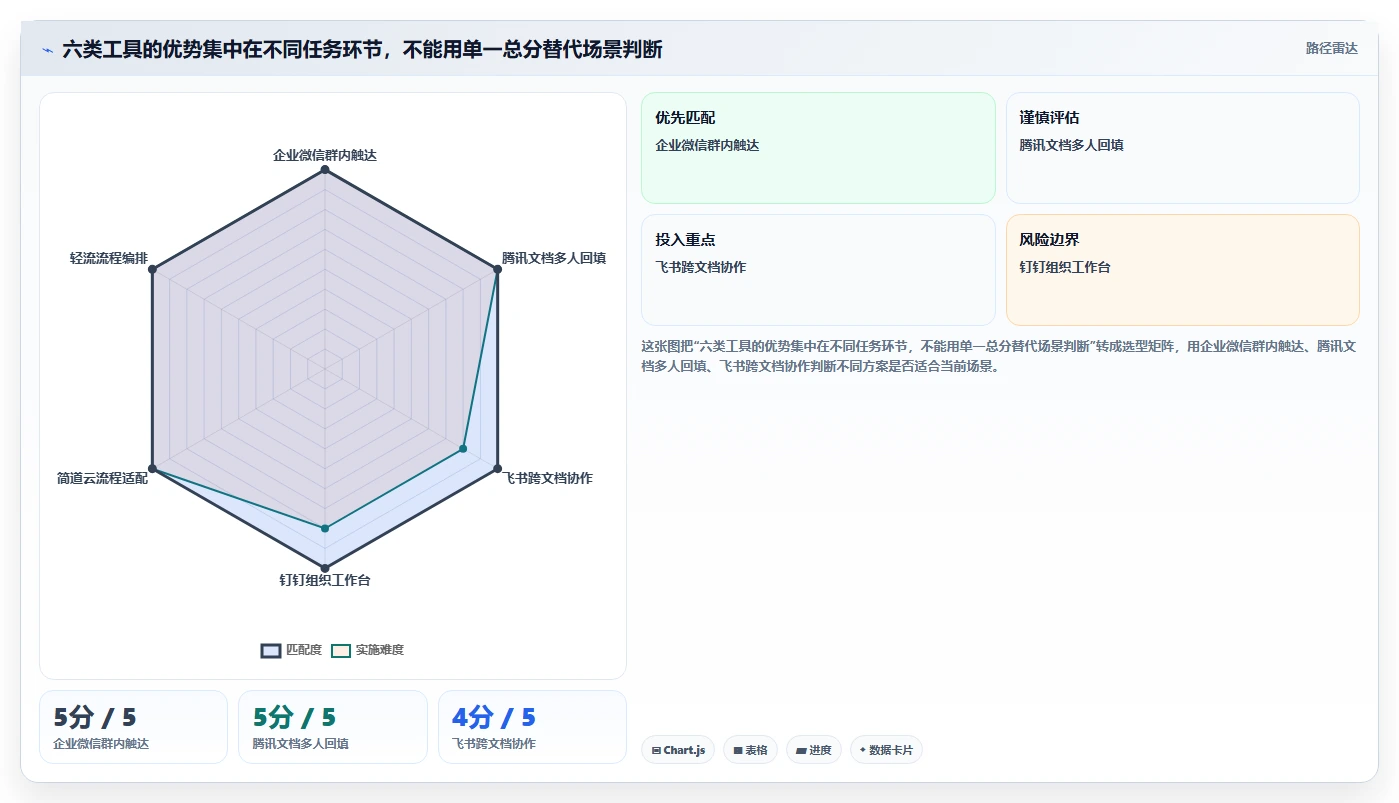Click the 4分 / 5 飞书跨文档协作 score card
The height and width of the screenshot is (803, 1399).
pyautogui.click(x=532, y=727)
